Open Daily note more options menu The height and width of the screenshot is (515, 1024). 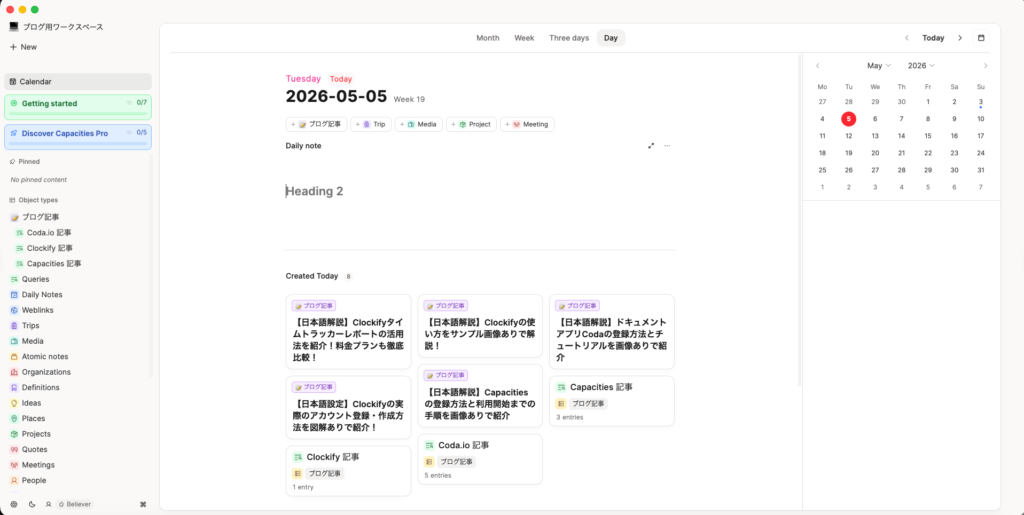(x=667, y=146)
